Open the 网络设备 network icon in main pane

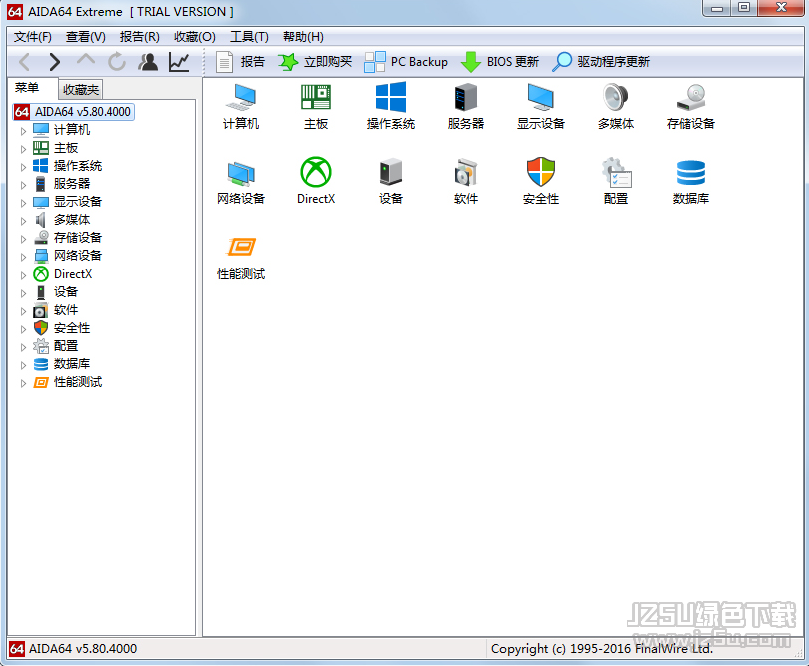coord(240,182)
